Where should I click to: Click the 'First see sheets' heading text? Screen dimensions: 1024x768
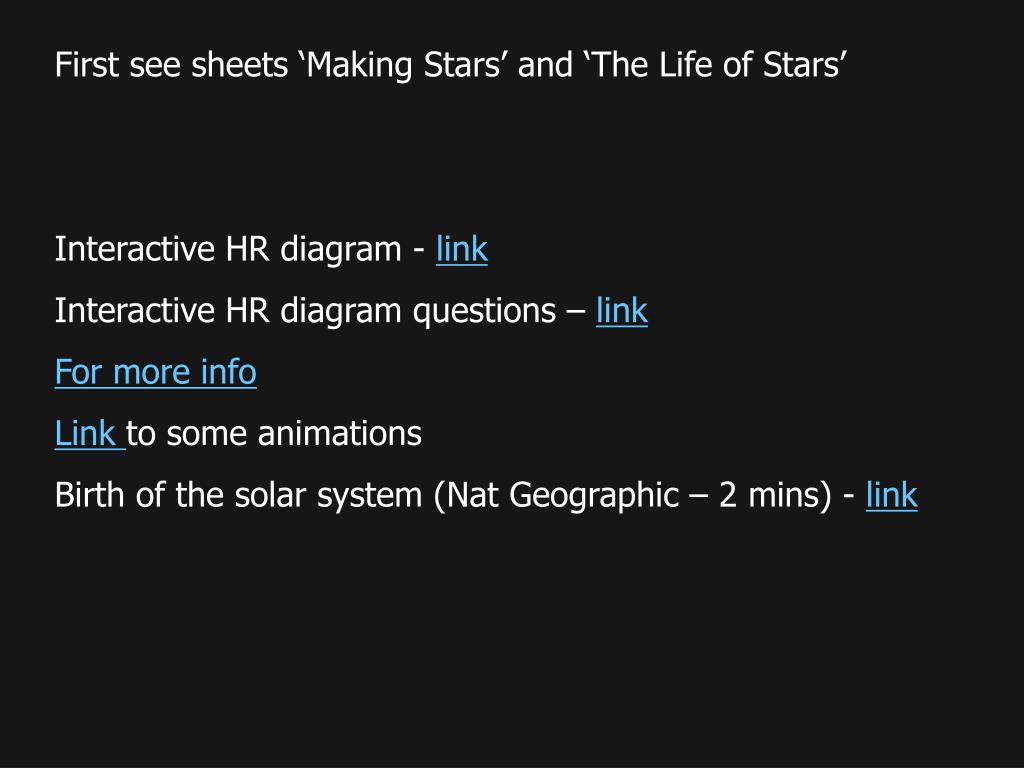click(x=171, y=65)
